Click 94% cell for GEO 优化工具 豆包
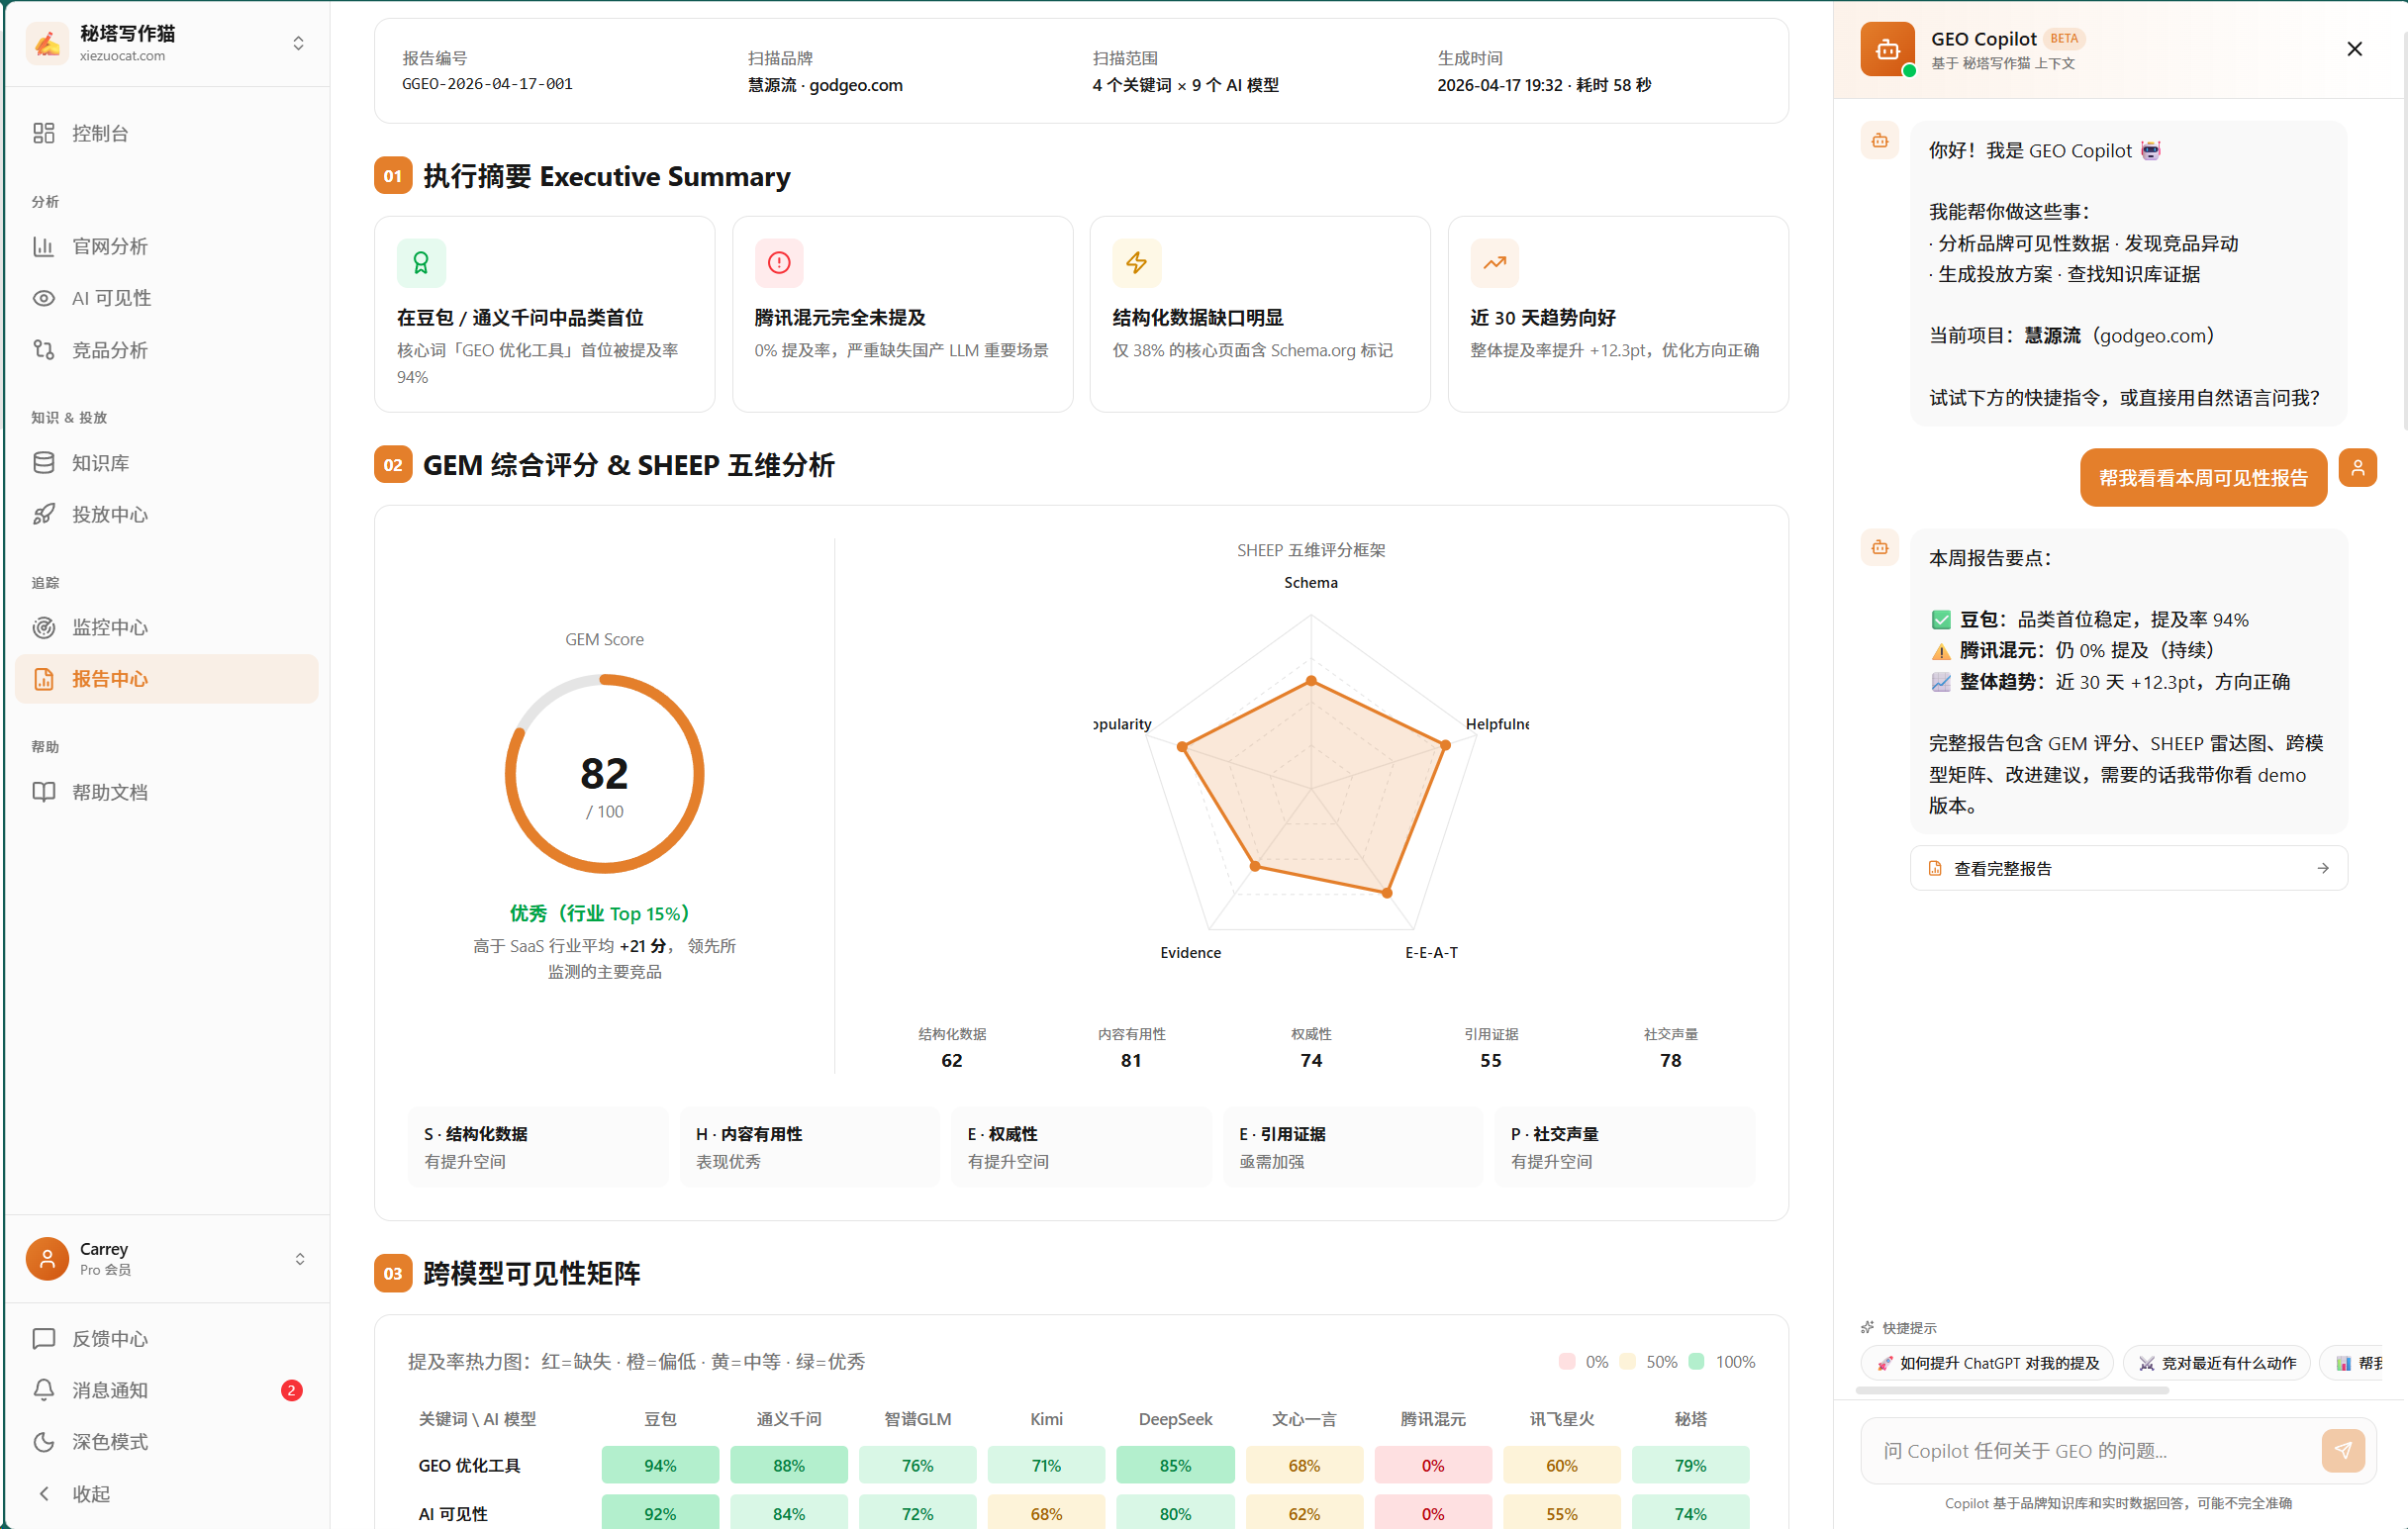The width and height of the screenshot is (2408, 1529). pos(660,1465)
